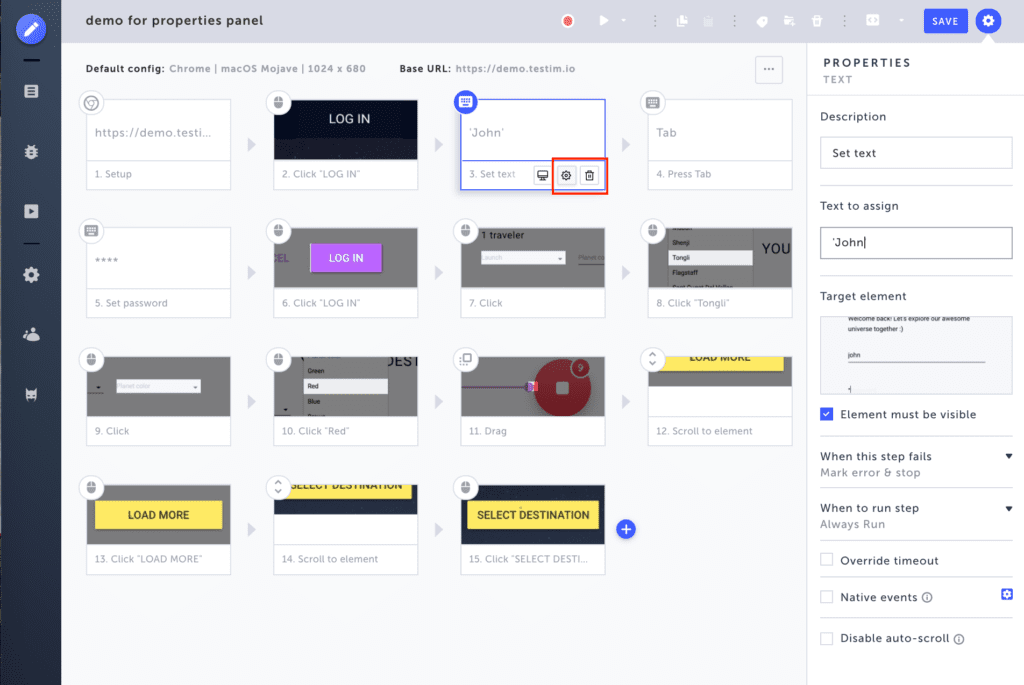Click the trash icon on step 3
This screenshot has width=1024, height=685.
click(x=590, y=175)
